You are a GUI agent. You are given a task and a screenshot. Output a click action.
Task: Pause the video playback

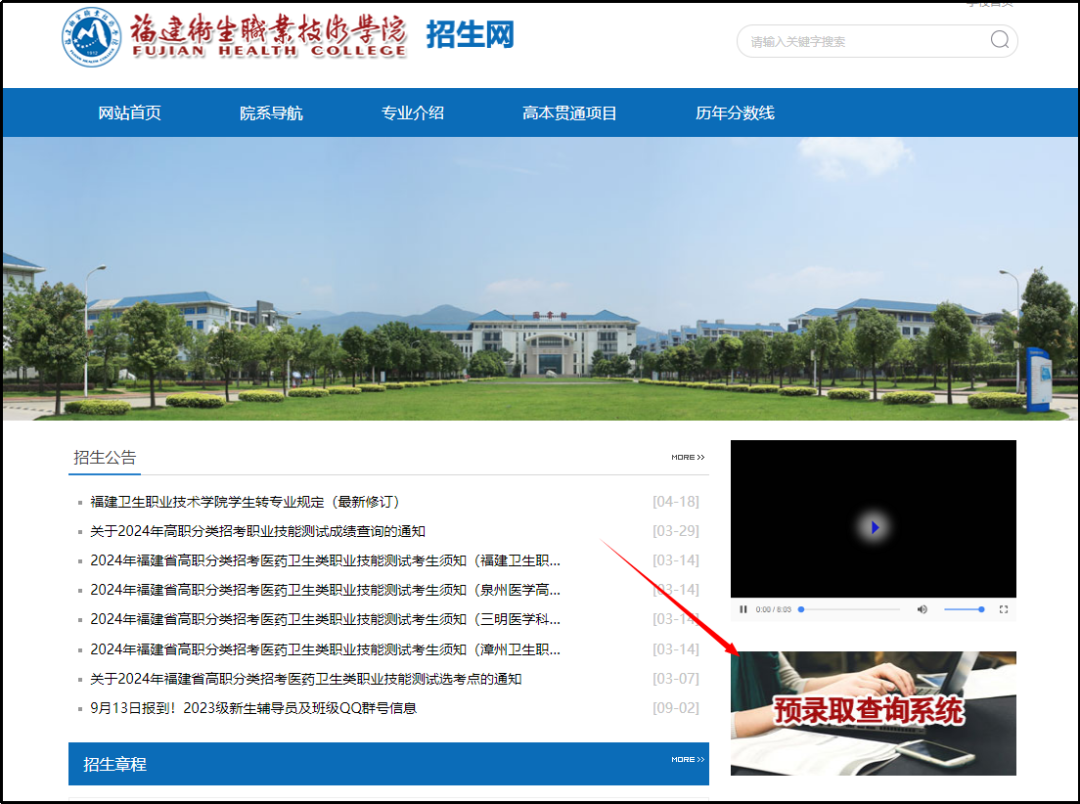coord(744,609)
